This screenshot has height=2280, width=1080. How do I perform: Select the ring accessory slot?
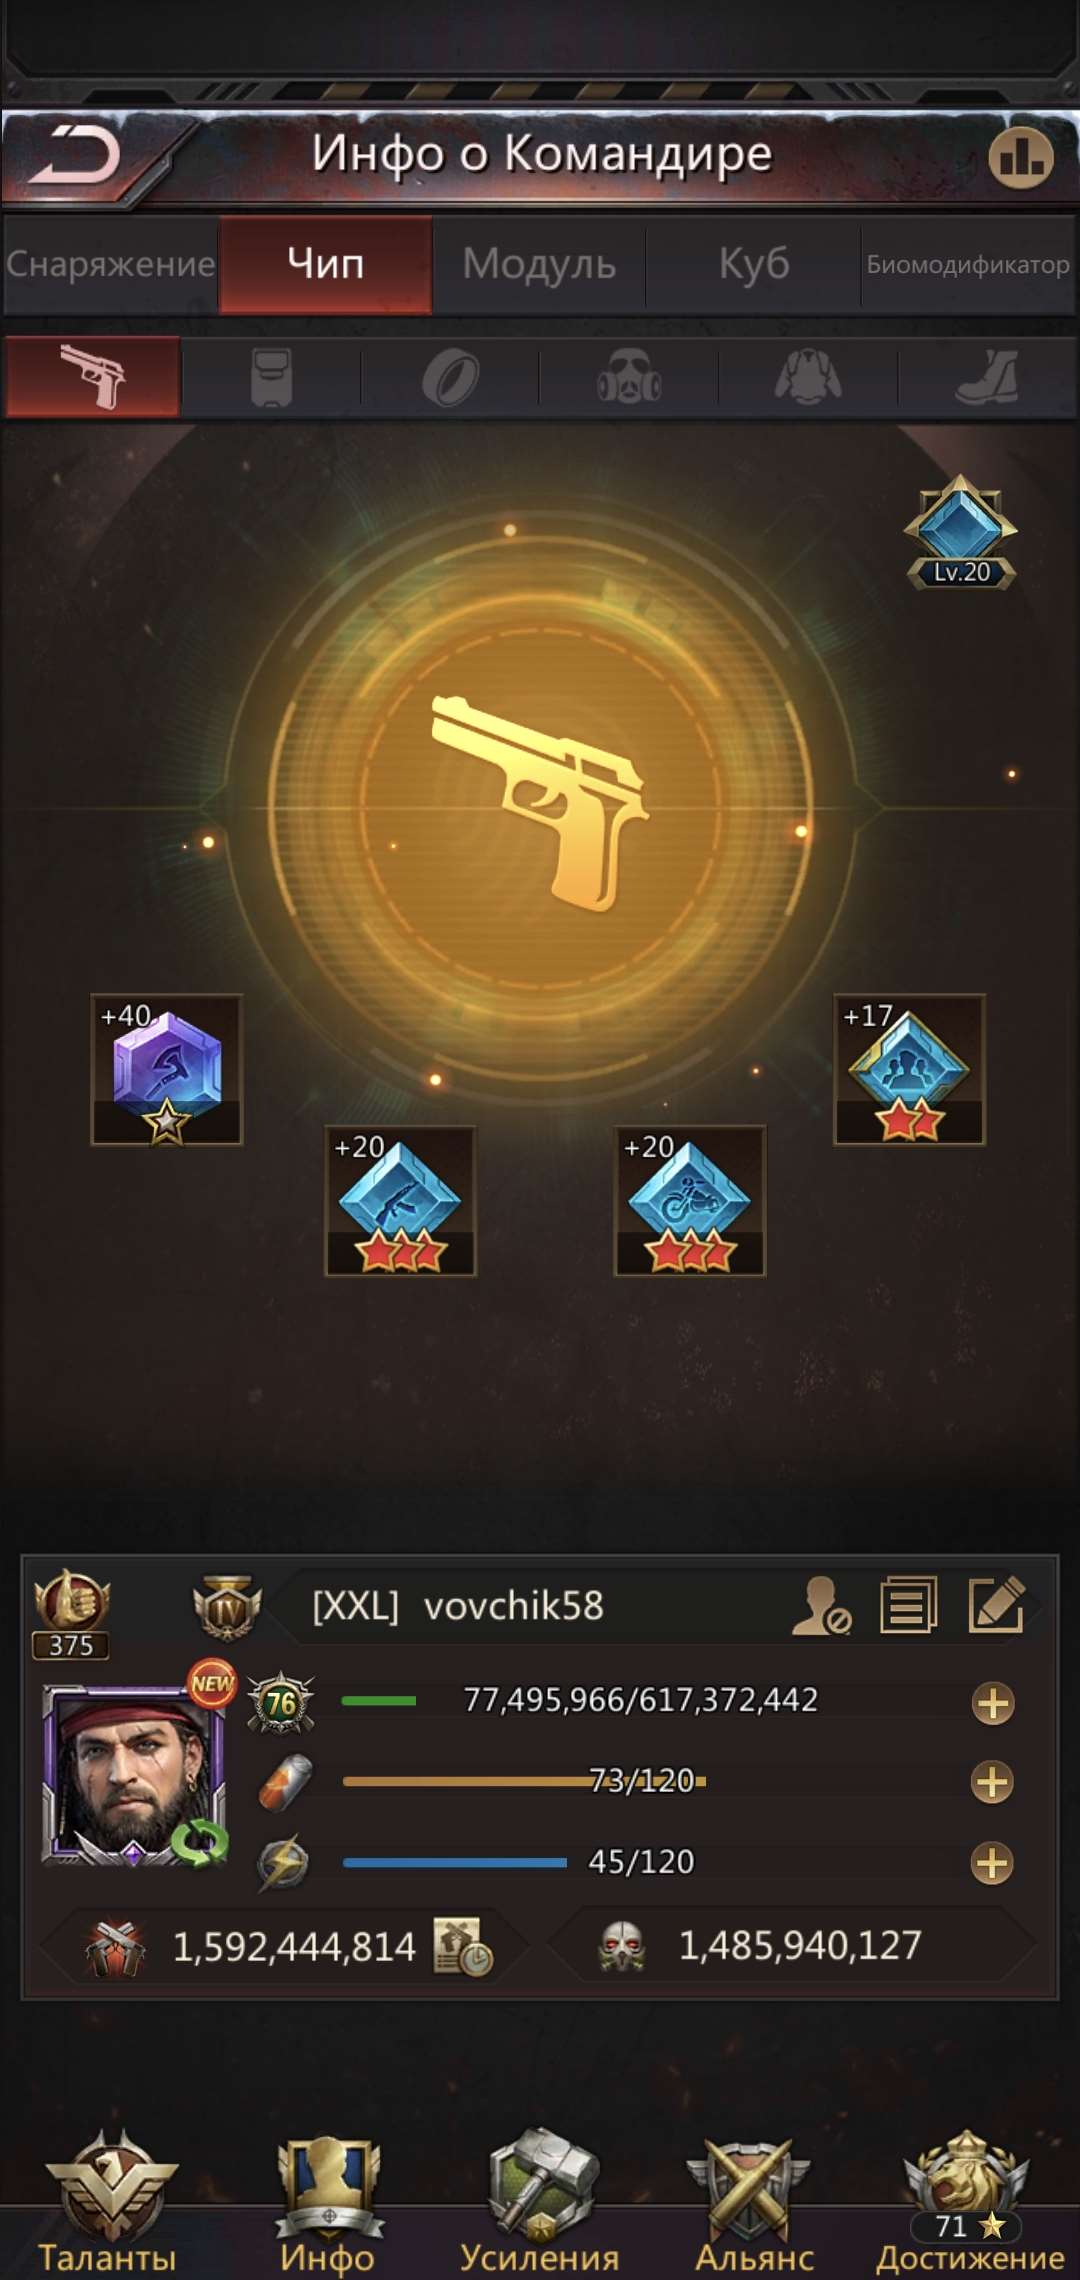coord(450,377)
